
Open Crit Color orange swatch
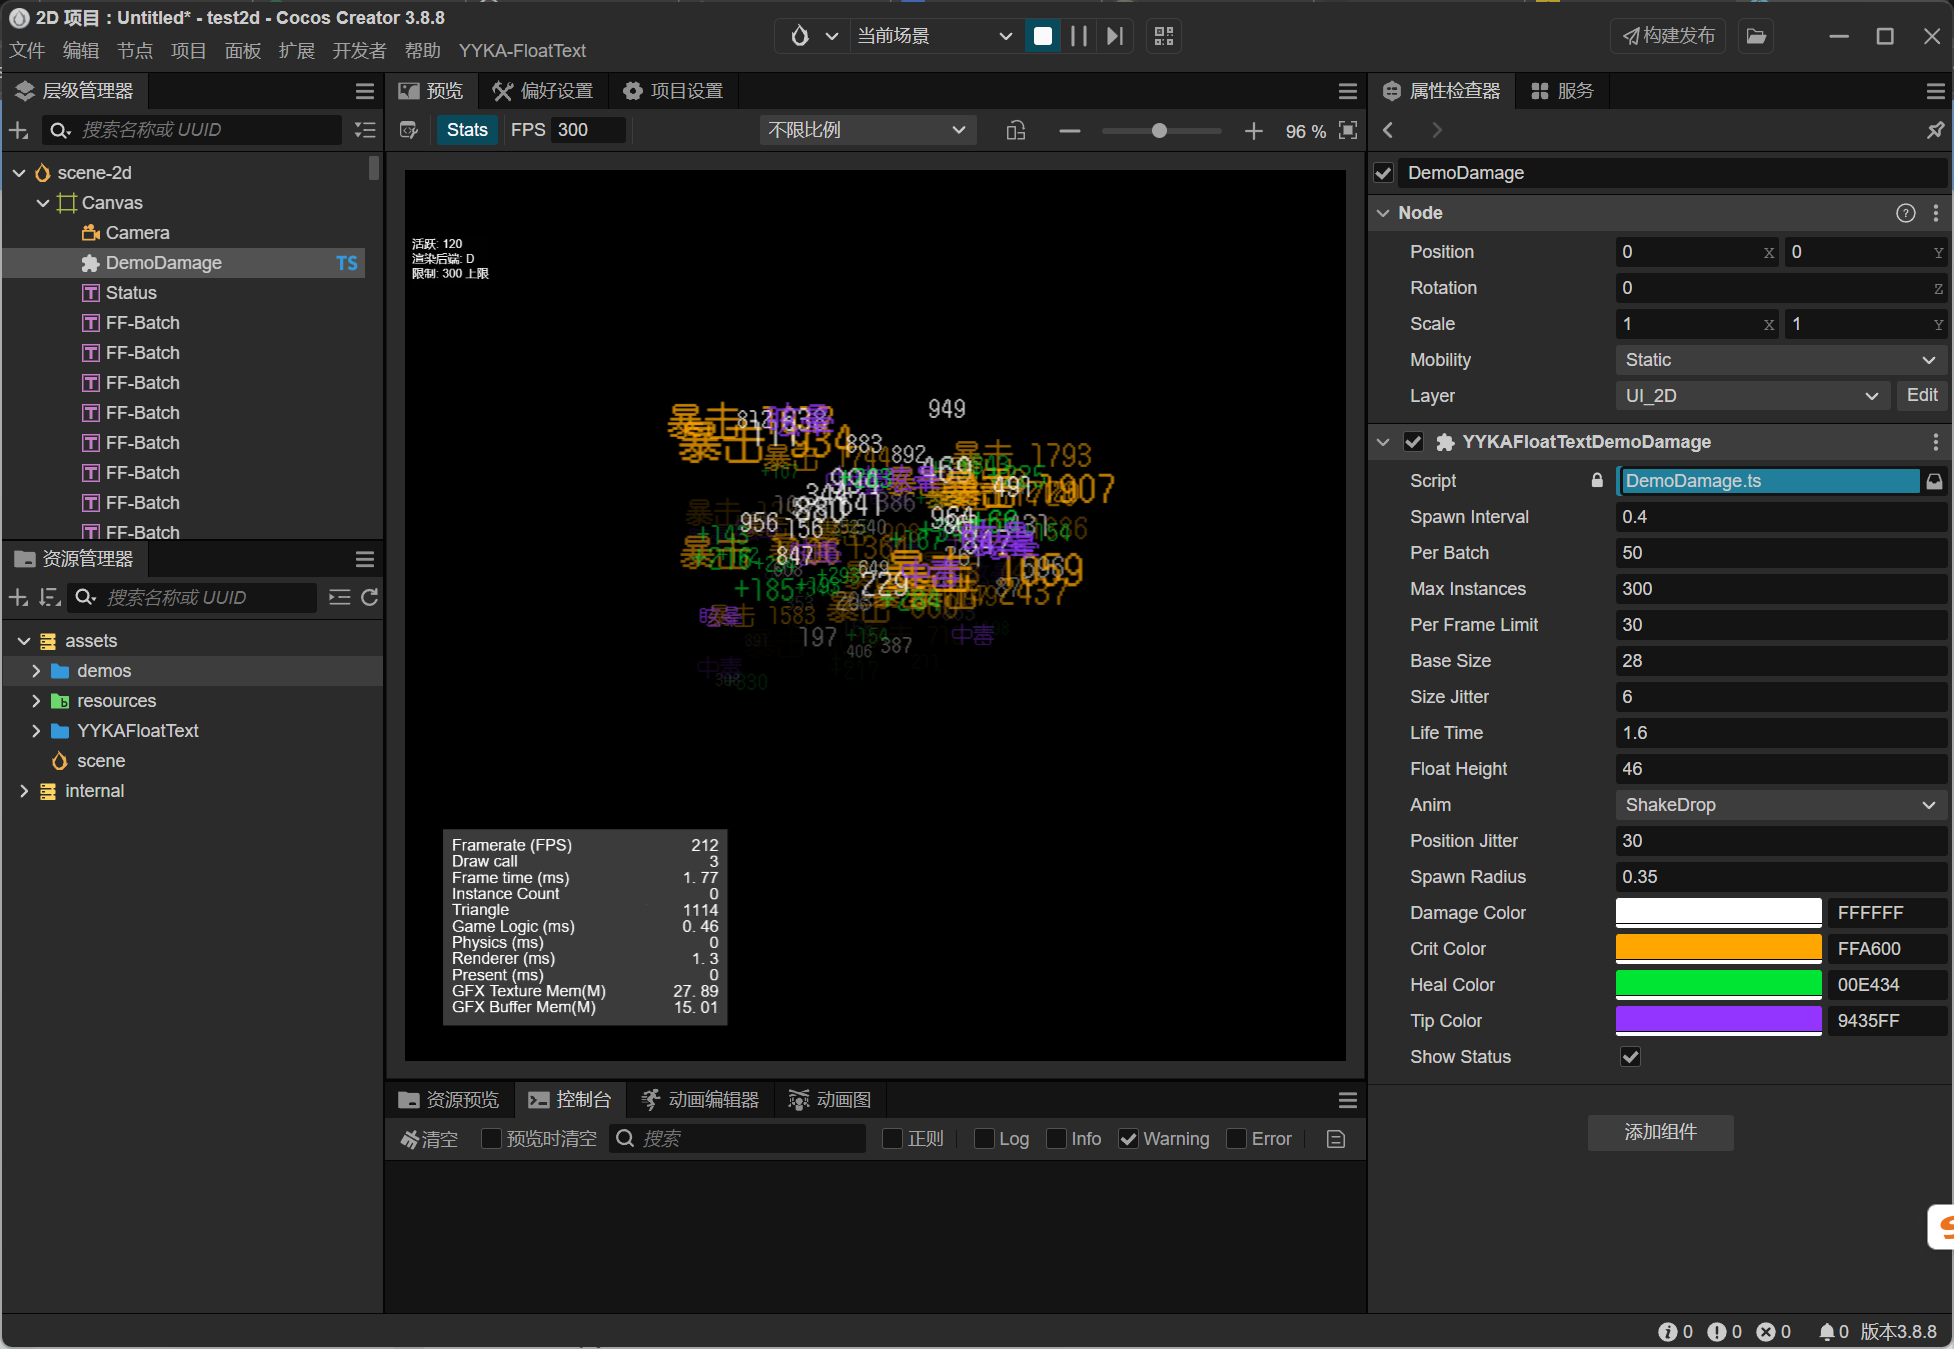1718,949
